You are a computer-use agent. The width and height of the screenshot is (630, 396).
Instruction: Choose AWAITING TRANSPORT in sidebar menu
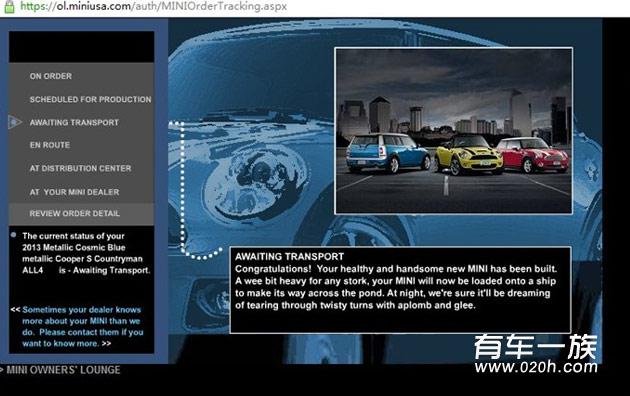click(x=74, y=122)
